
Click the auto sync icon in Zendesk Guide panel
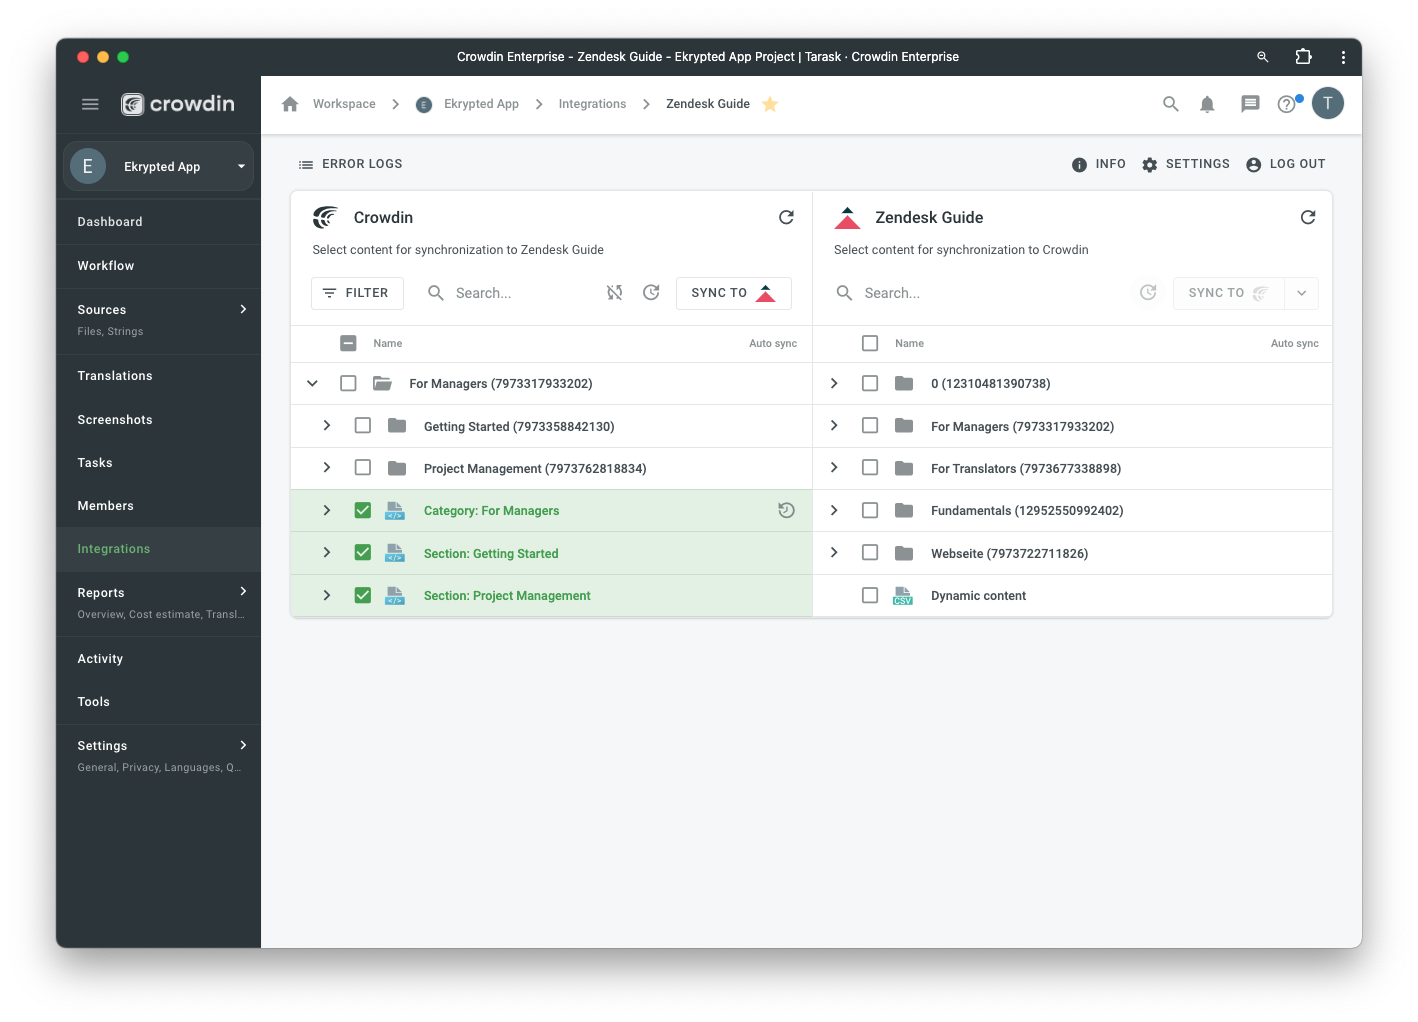point(1148,292)
